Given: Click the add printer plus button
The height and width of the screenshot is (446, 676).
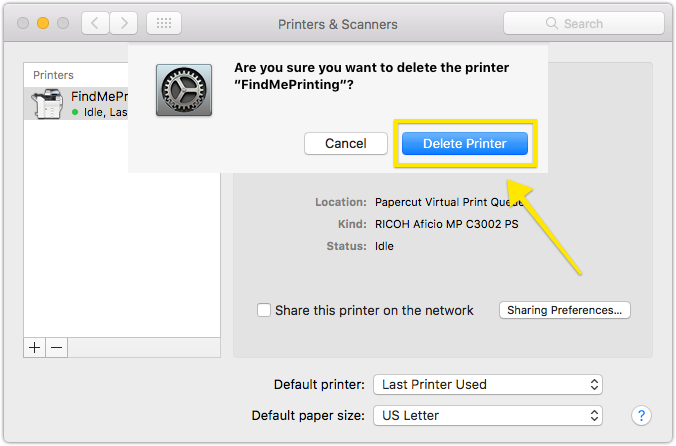Looking at the screenshot, I should tap(35, 347).
